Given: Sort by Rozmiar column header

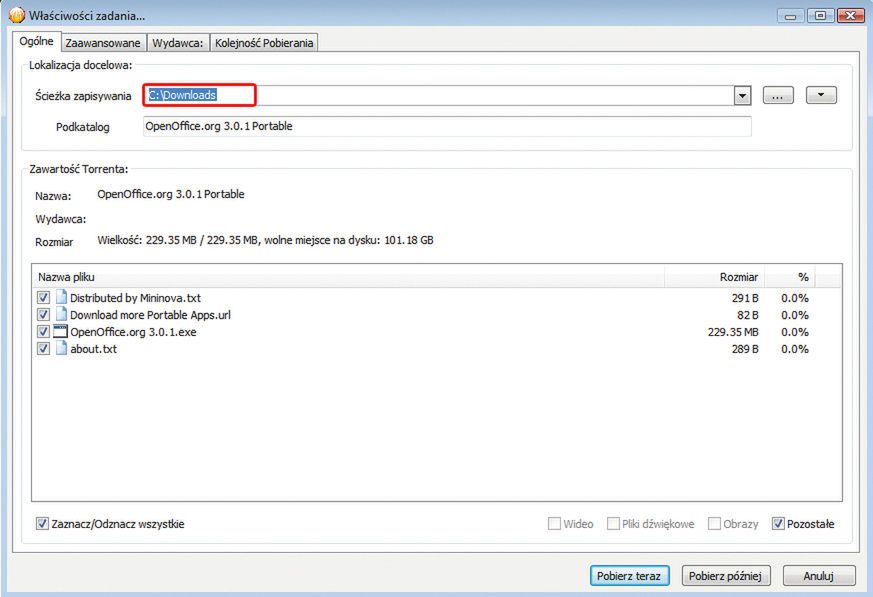Looking at the screenshot, I should (x=714, y=277).
